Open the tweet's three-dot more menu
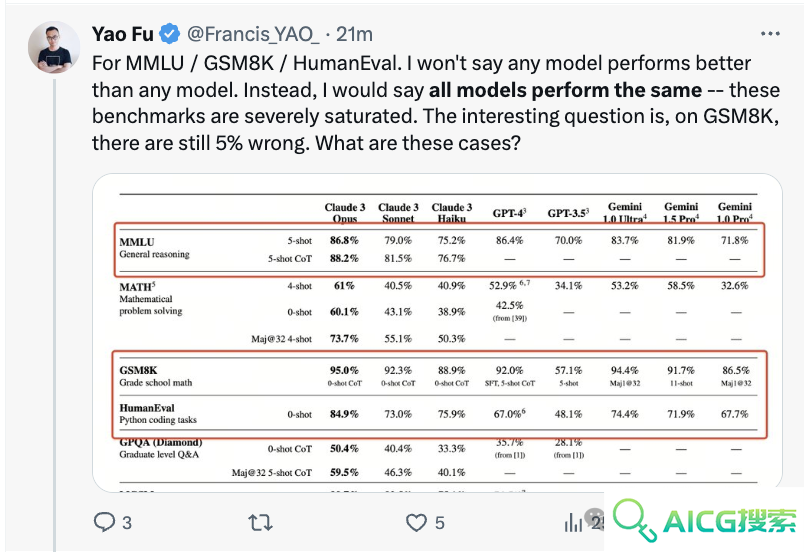This screenshot has height=552, width=804. pos(770,34)
